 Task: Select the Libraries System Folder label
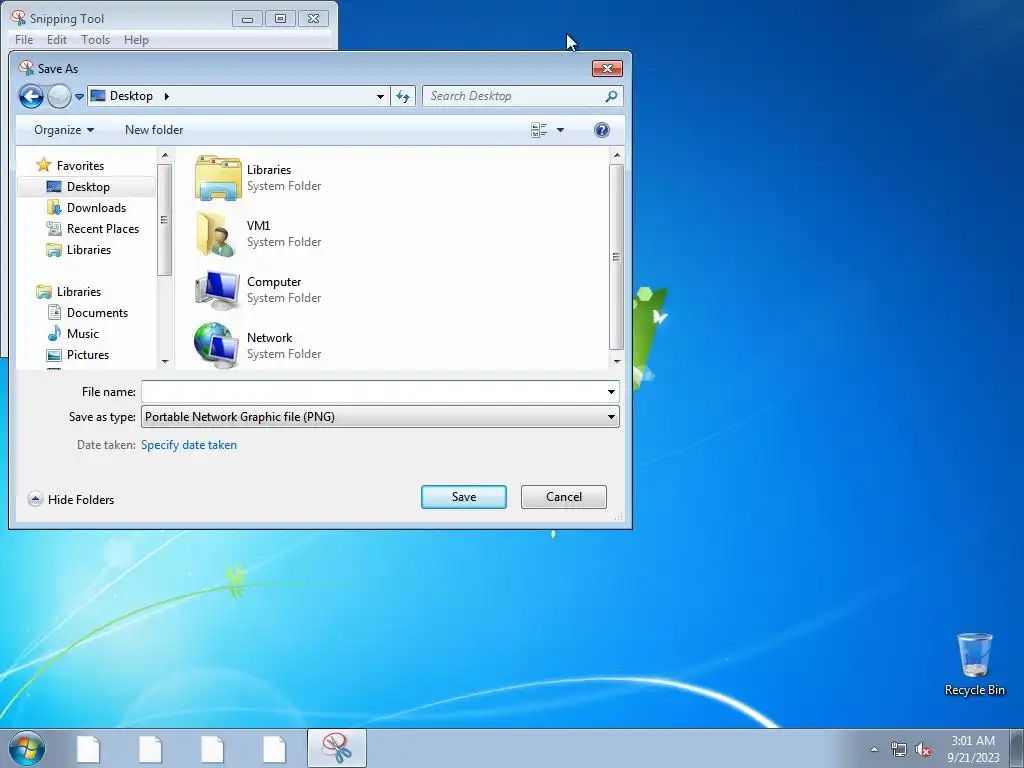283,186
